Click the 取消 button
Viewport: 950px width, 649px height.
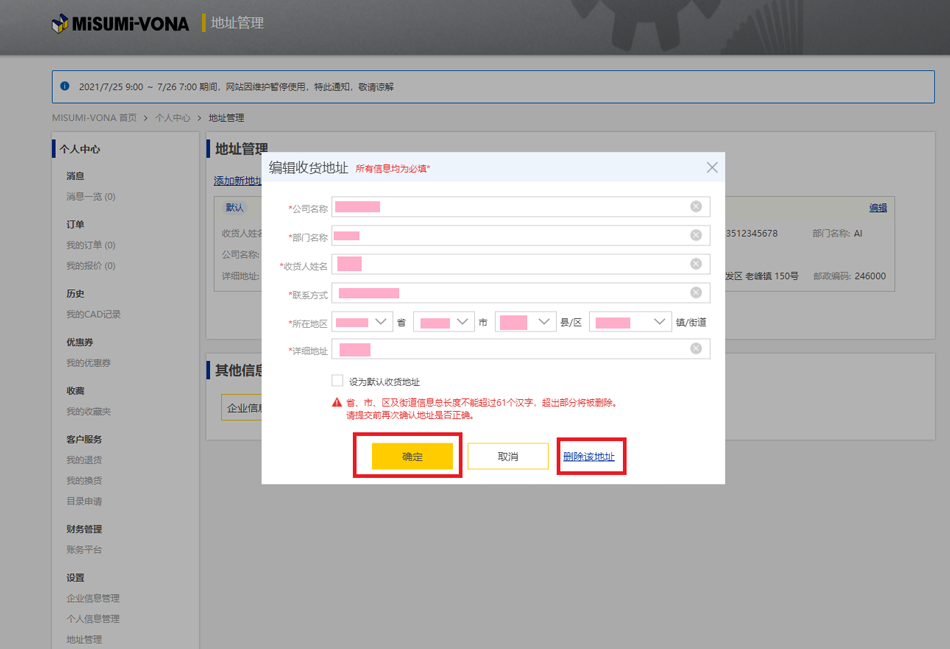508,457
